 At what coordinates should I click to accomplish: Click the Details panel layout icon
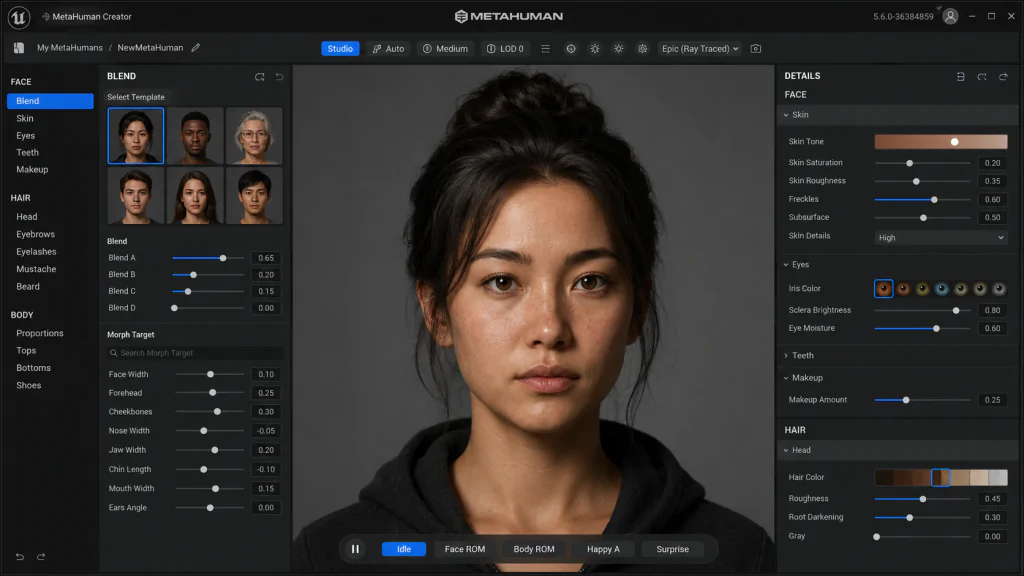[961, 76]
